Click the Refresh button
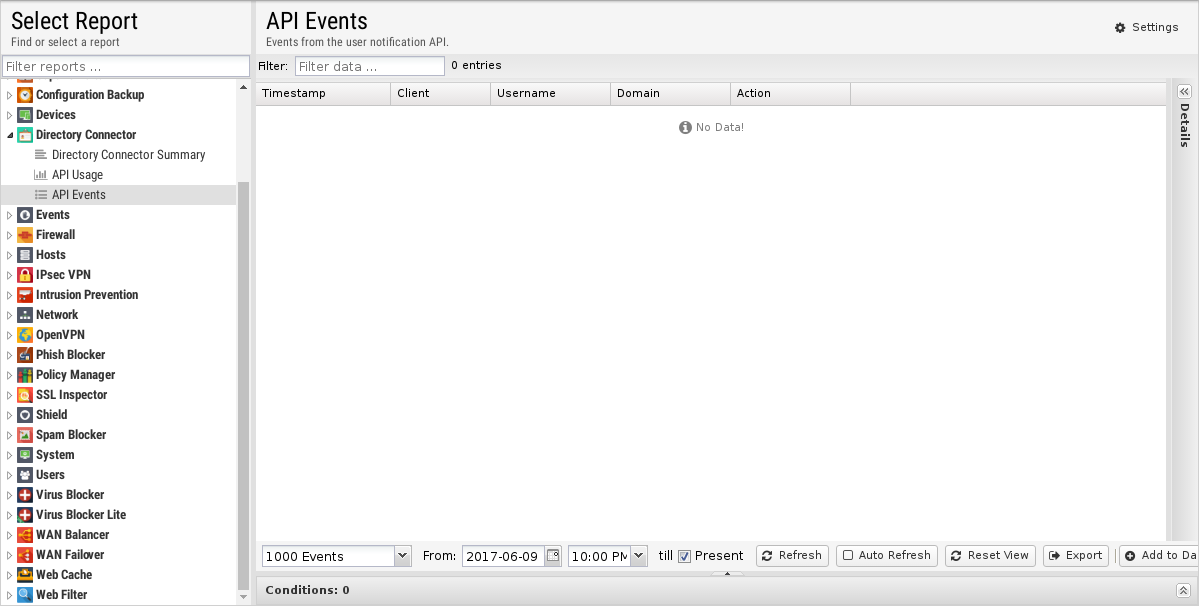Viewport: 1199px width, 606px height. (792, 556)
